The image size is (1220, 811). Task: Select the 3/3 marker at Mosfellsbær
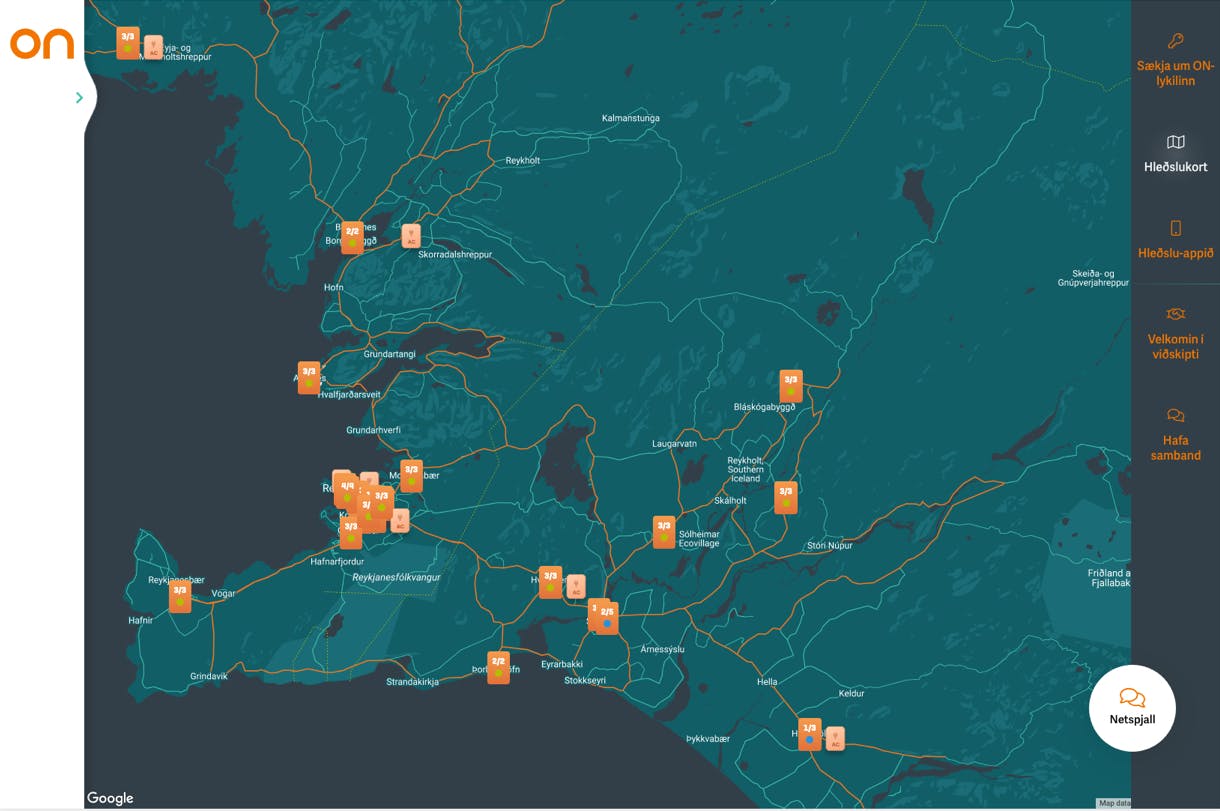tap(411, 475)
